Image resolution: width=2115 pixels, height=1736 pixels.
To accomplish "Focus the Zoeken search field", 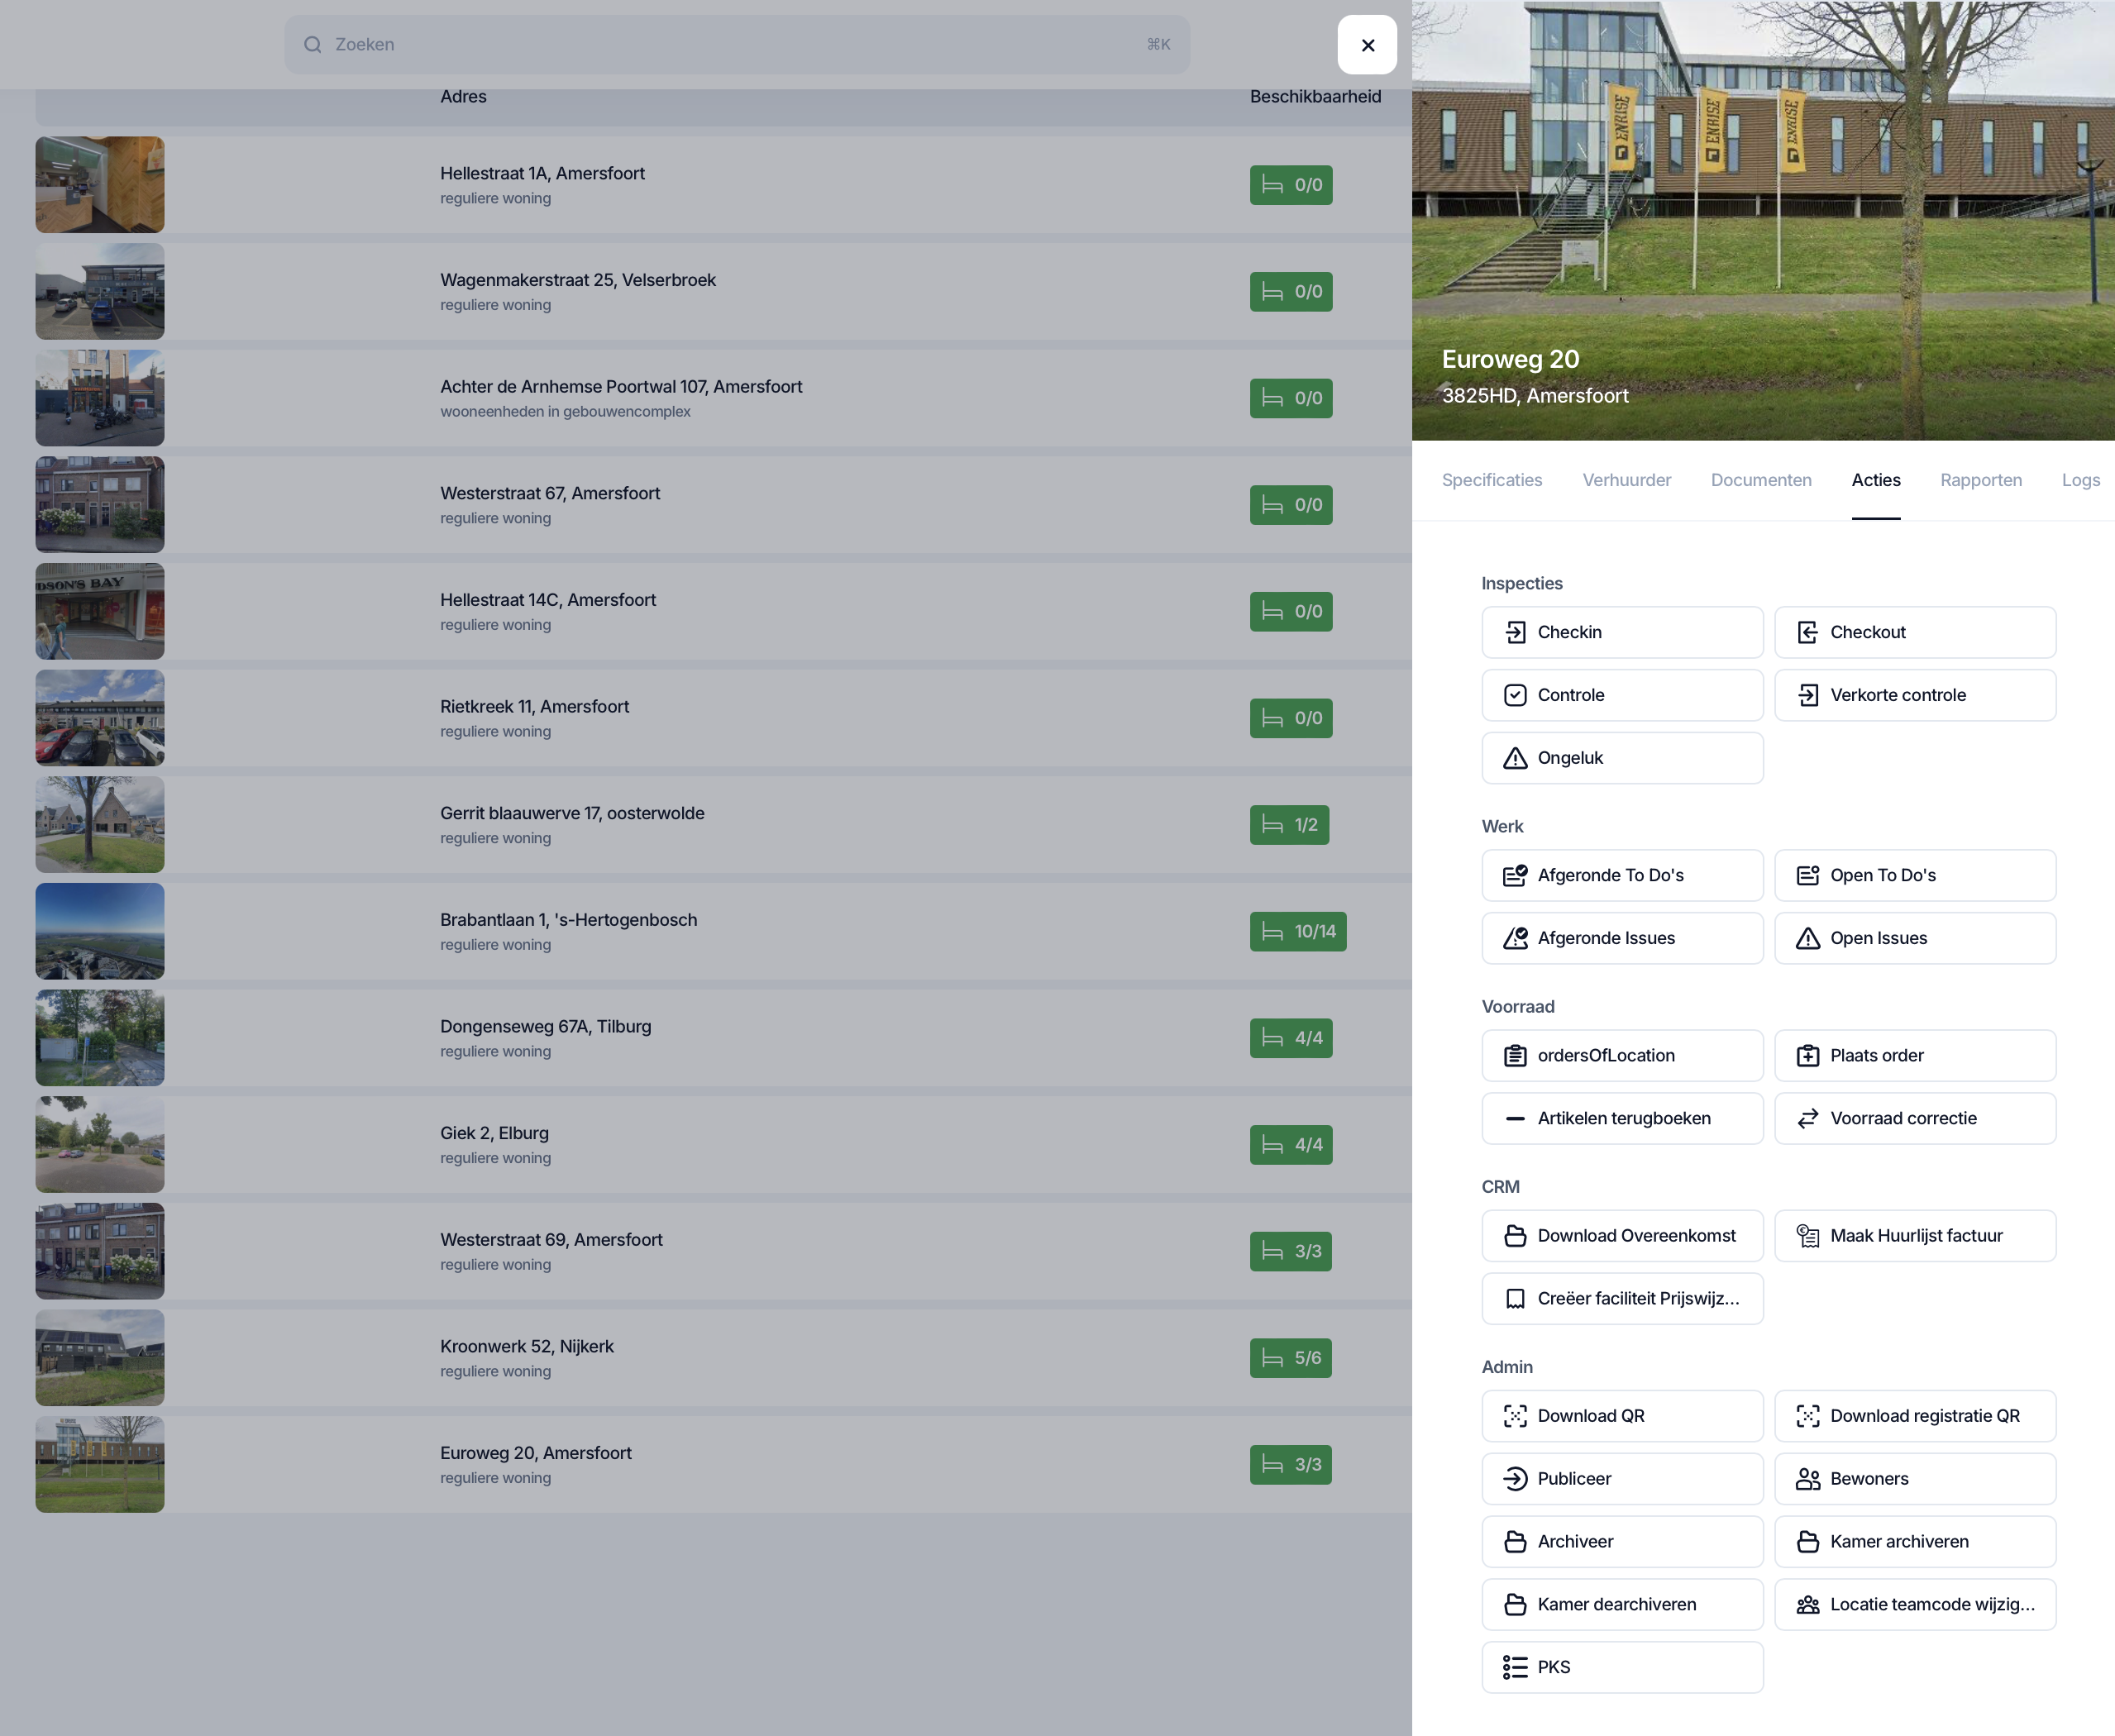I will (736, 45).
